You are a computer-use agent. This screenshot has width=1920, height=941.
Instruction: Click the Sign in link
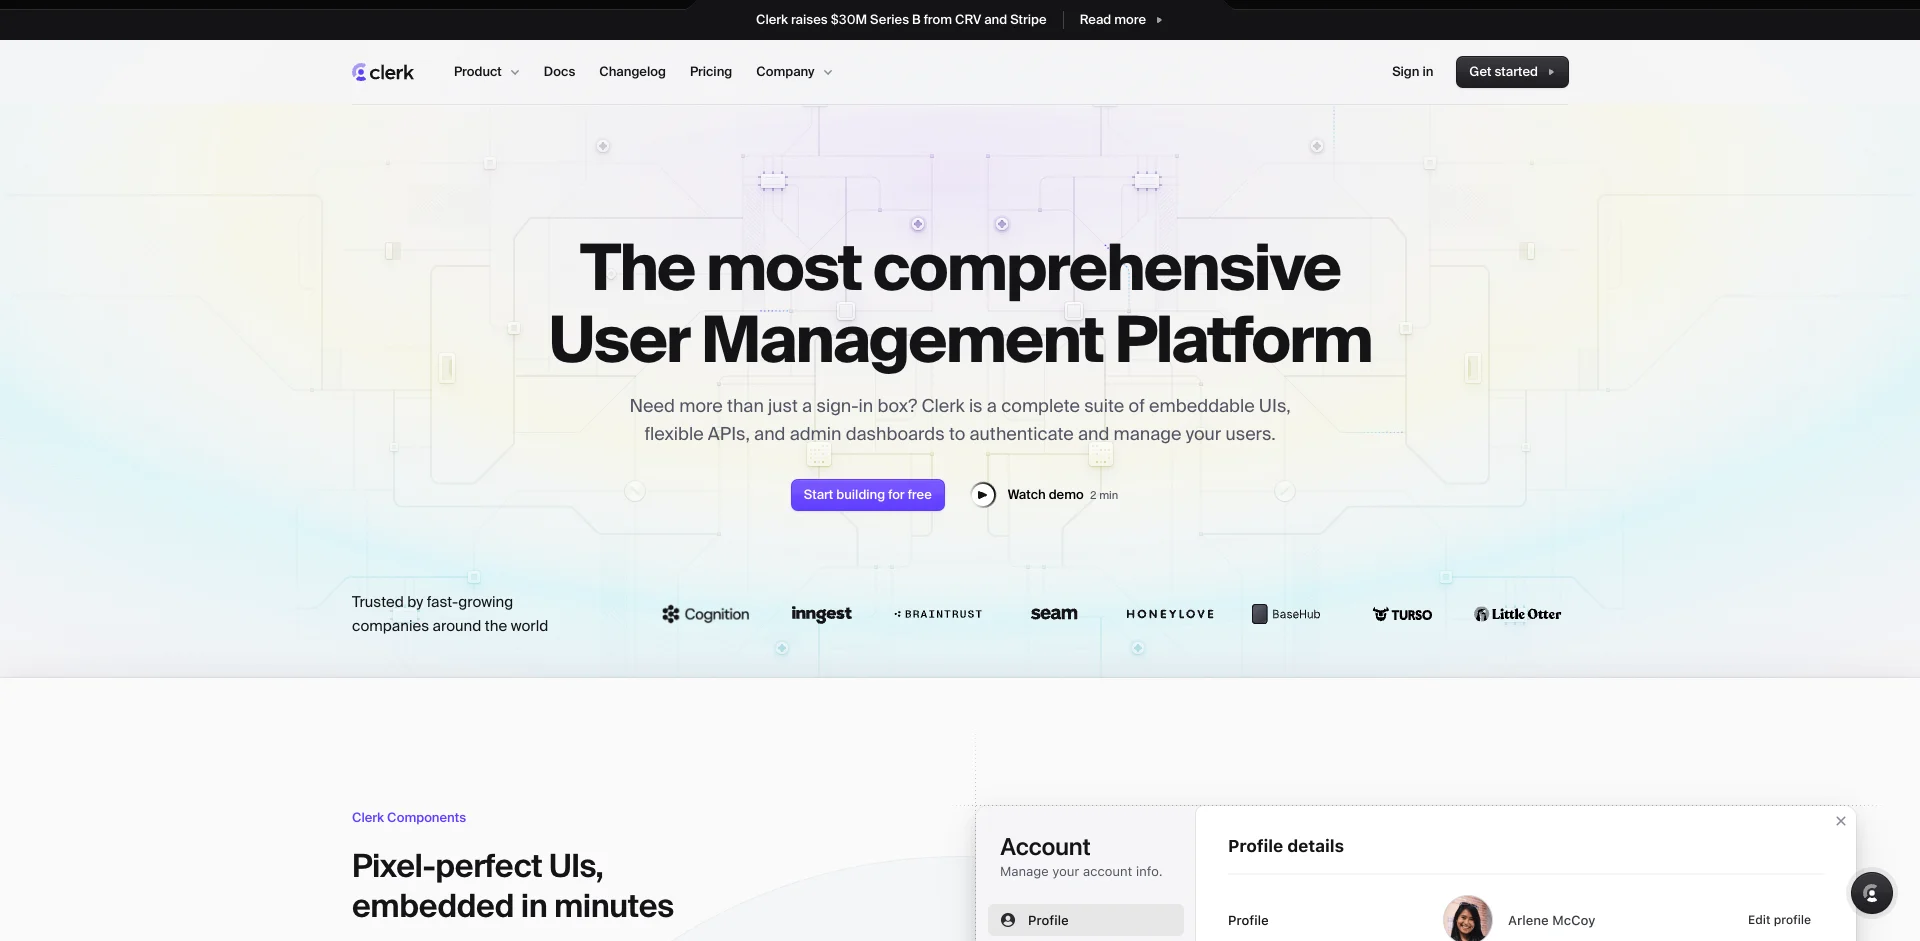coord(1412,72)
